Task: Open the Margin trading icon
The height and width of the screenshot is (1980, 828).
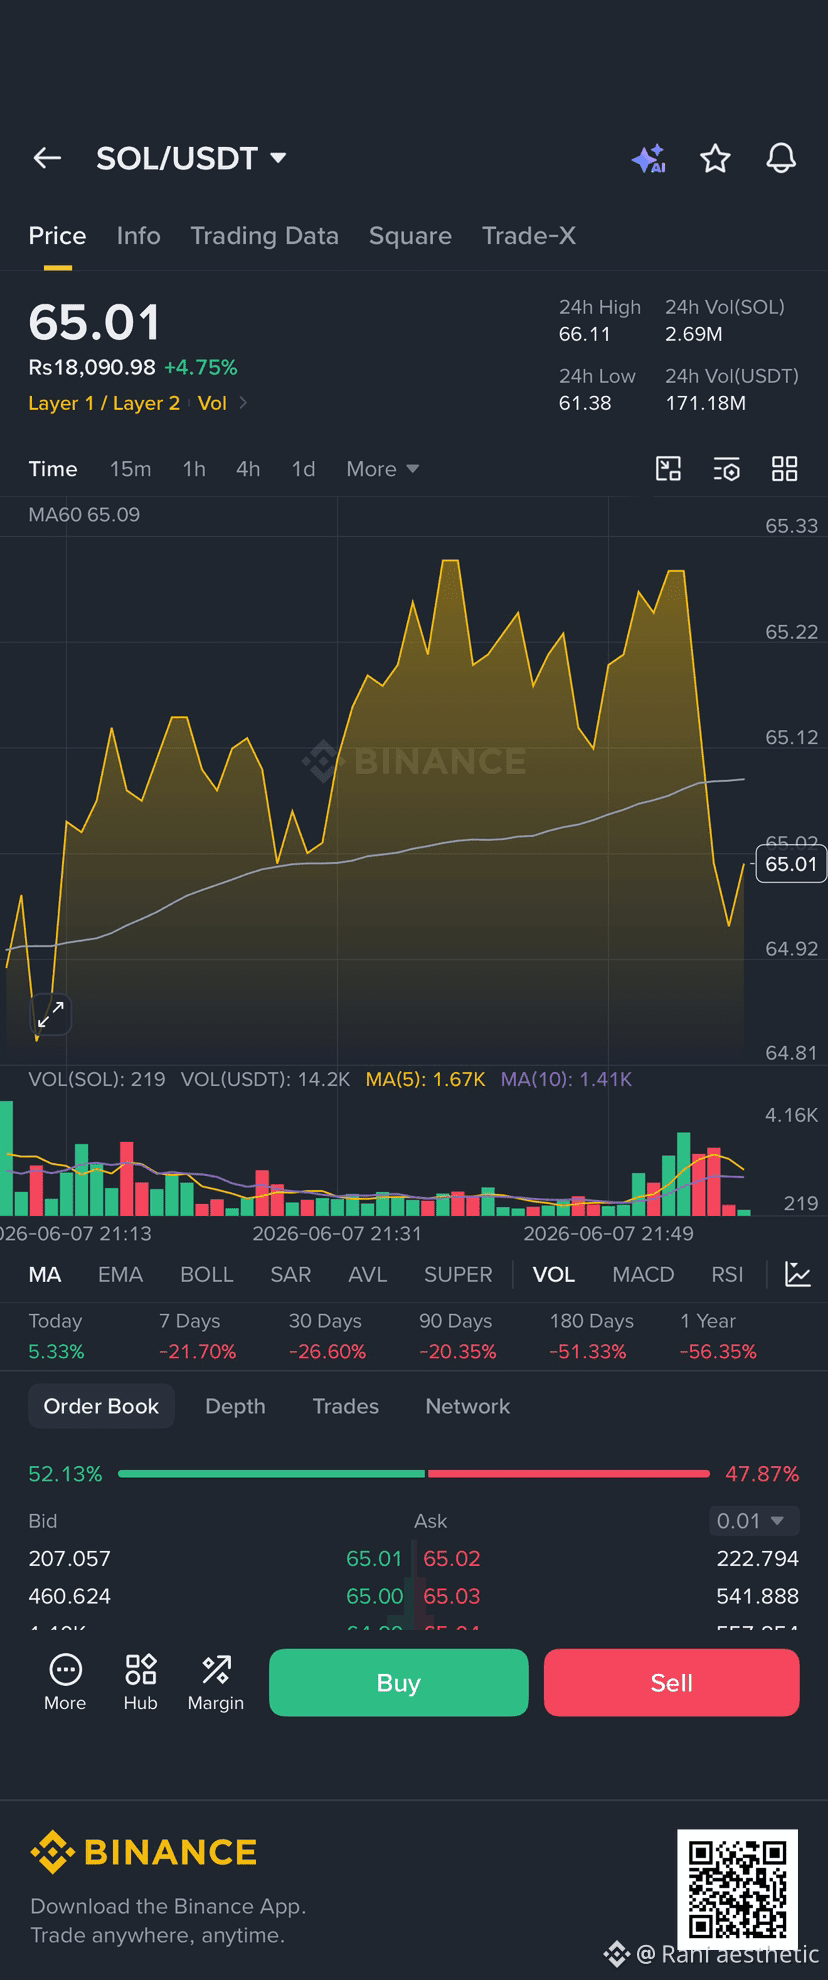Action: pos(216,1683)
